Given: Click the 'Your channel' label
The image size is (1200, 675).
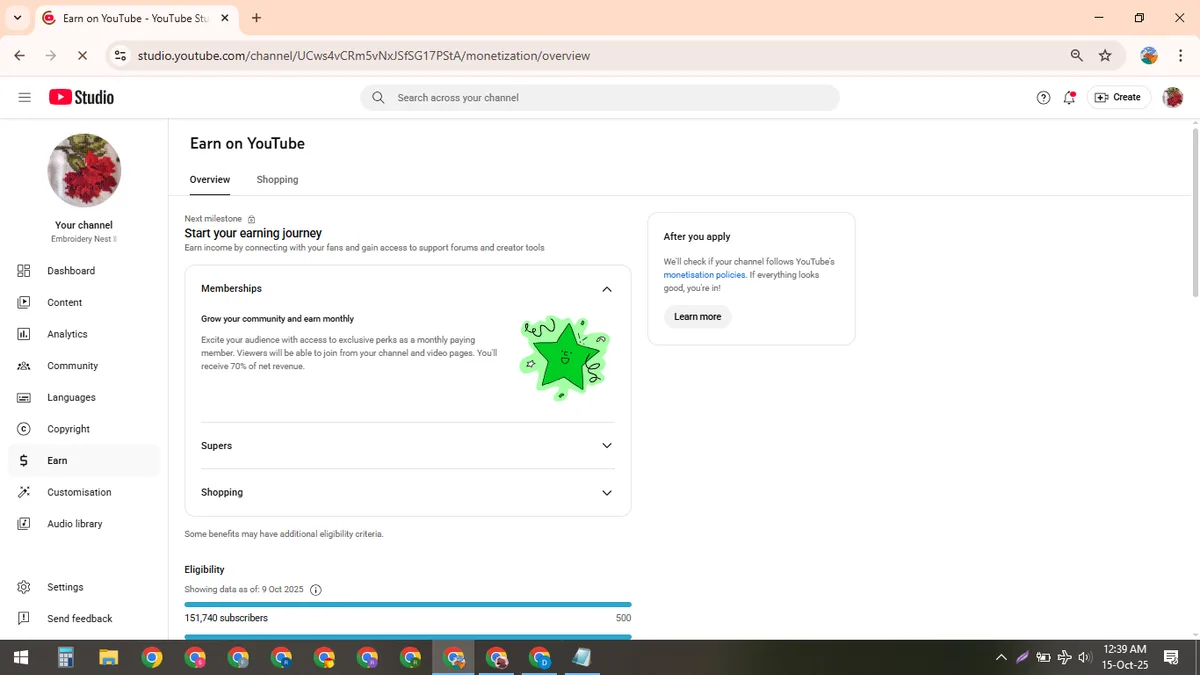Looking at the screenshot, I should tap(84, 225).
